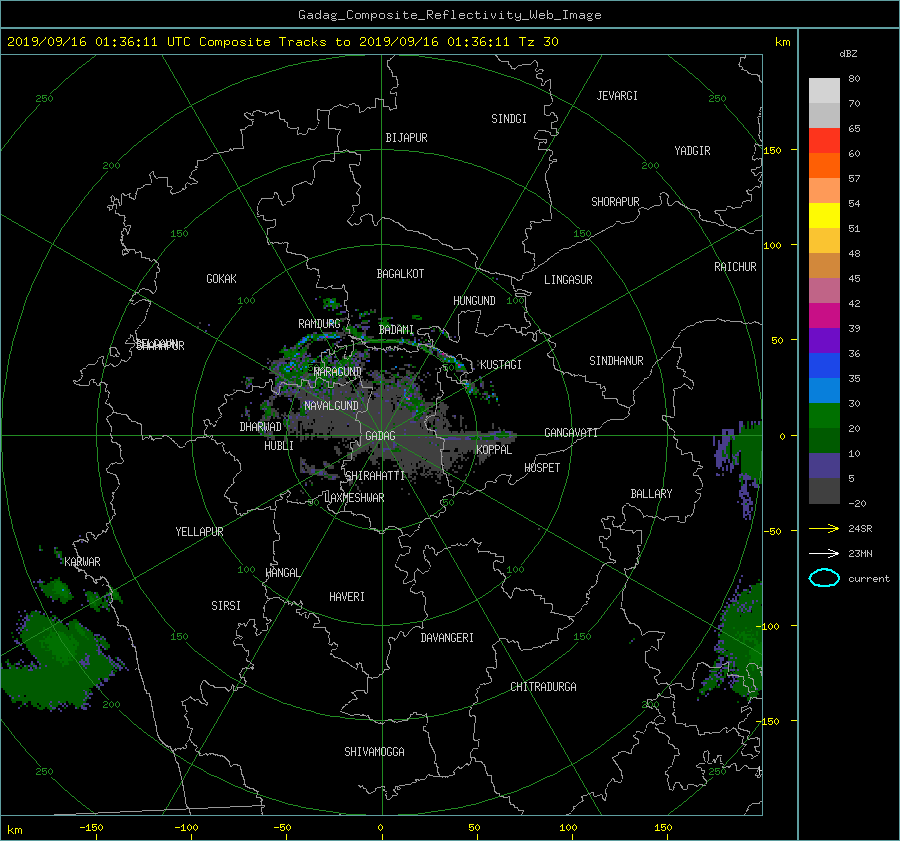
Task: Click the DHARWAD city label
Action: click(261, 427)
